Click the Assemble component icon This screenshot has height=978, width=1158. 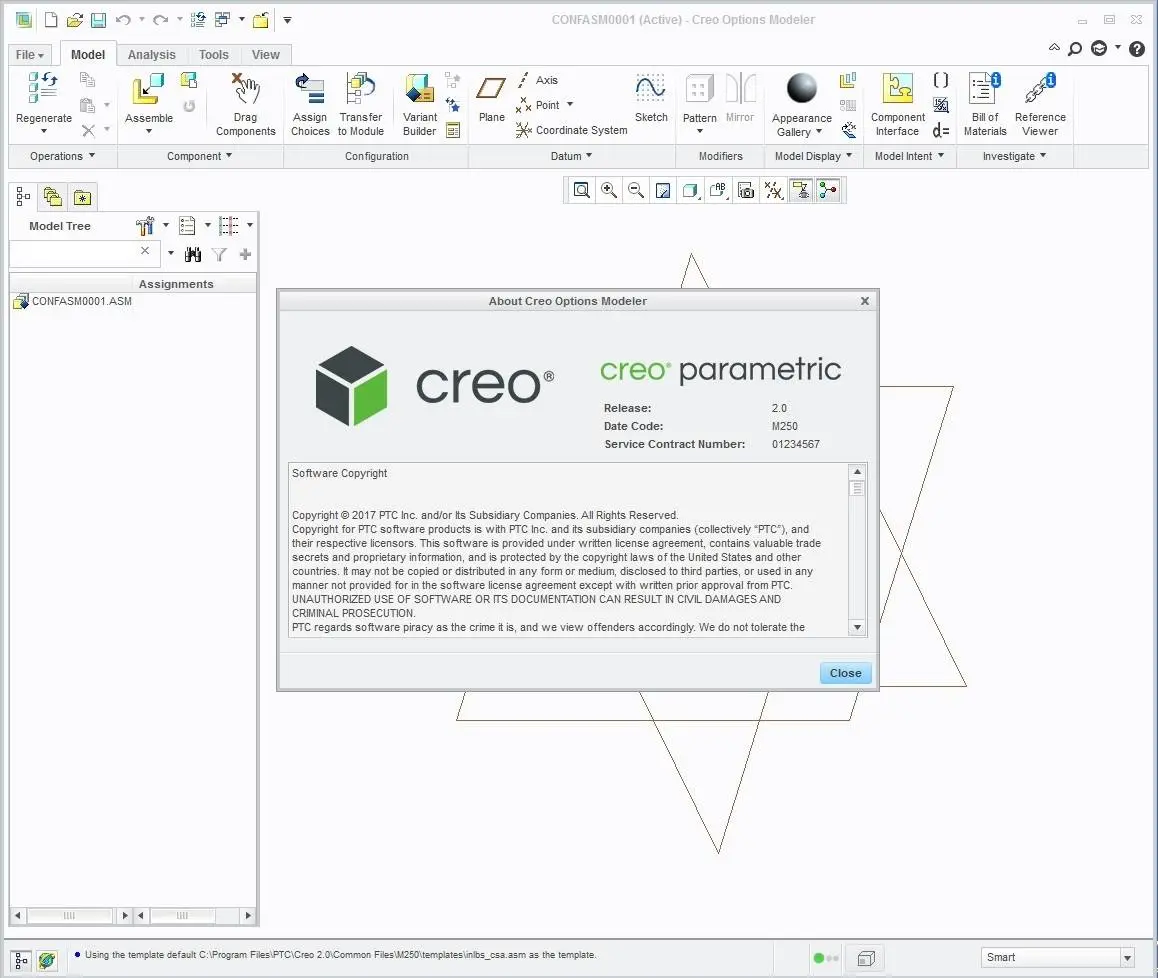pos(148,89)
